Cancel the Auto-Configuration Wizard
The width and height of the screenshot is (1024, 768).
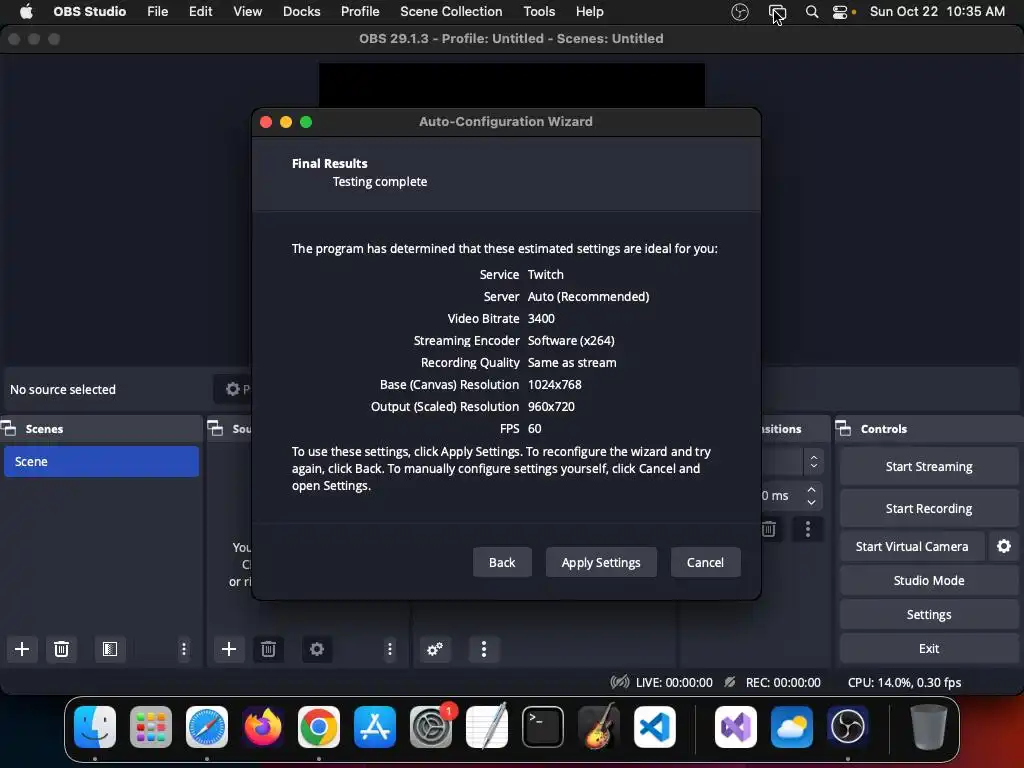(x=705, y=562)
